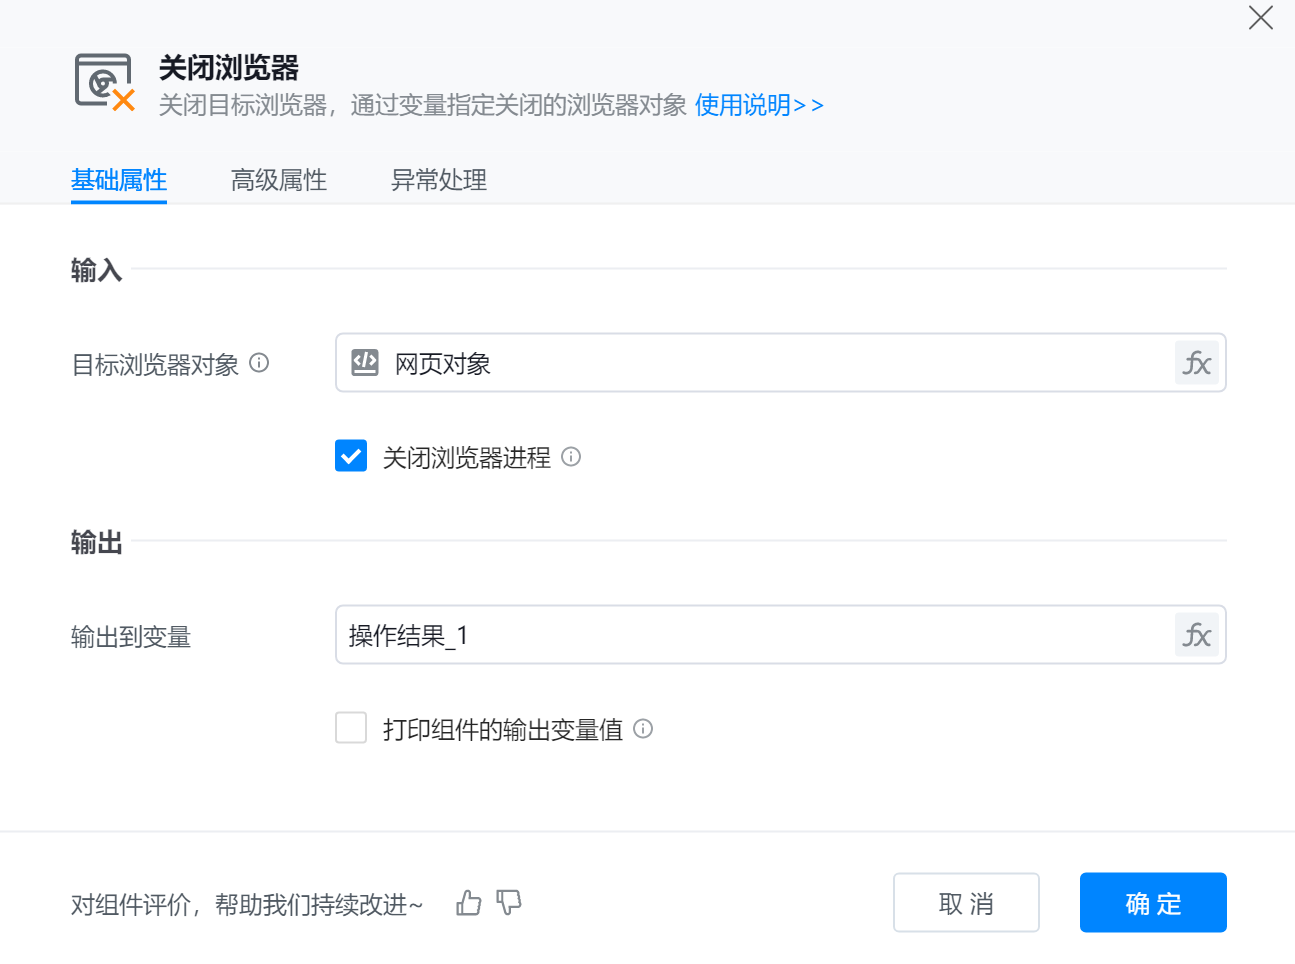Enable 打印组件的输出变量值 checkbox
Screen dimensions: 1295x964
[351, 728]
